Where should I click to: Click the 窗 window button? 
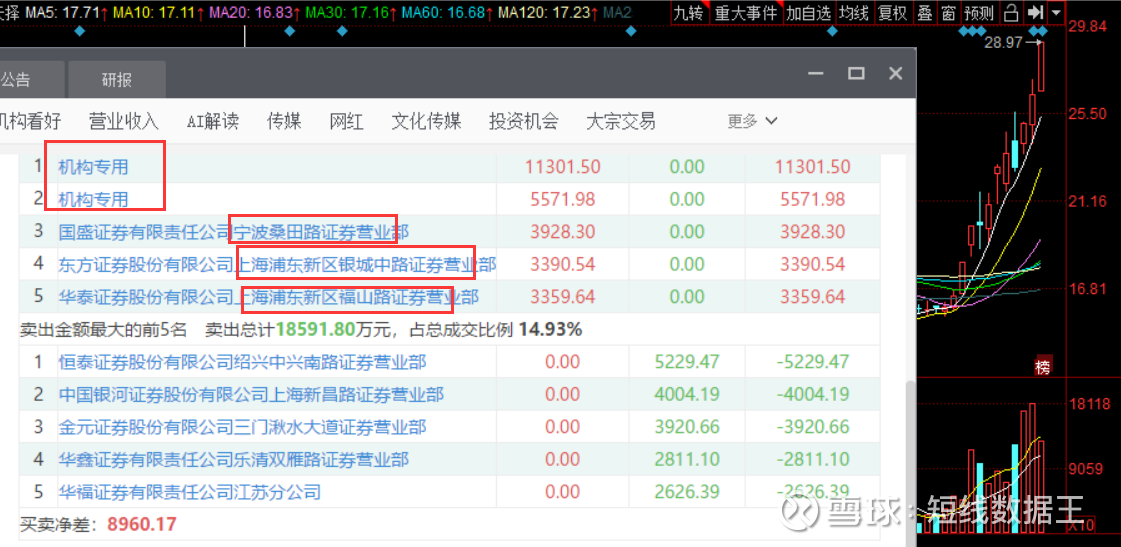(949, 12)
